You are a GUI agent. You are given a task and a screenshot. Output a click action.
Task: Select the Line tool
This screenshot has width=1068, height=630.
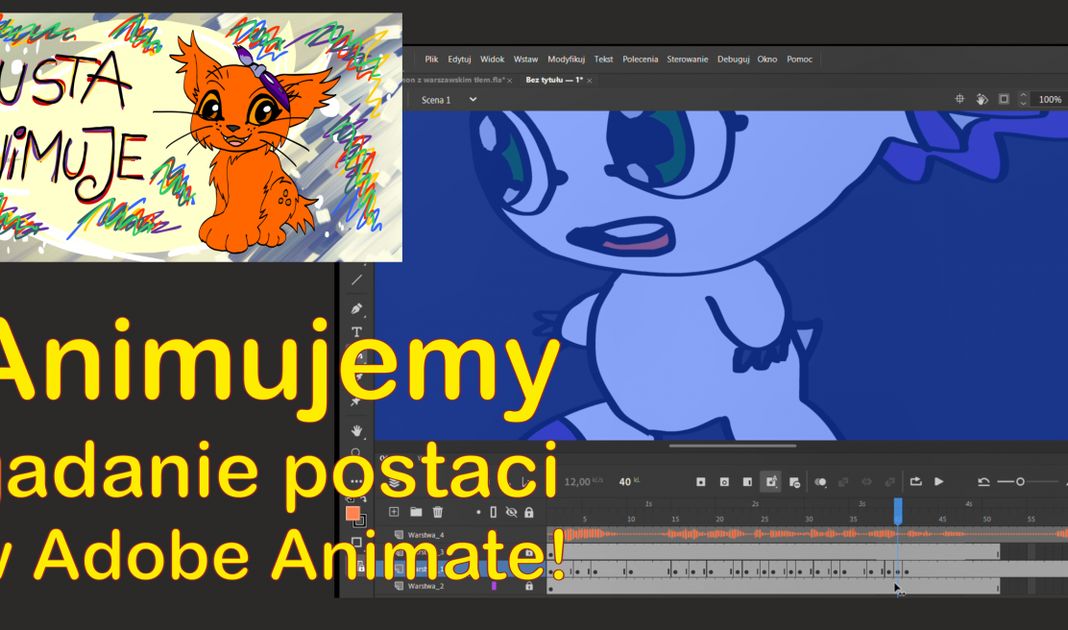pos(356,280)
